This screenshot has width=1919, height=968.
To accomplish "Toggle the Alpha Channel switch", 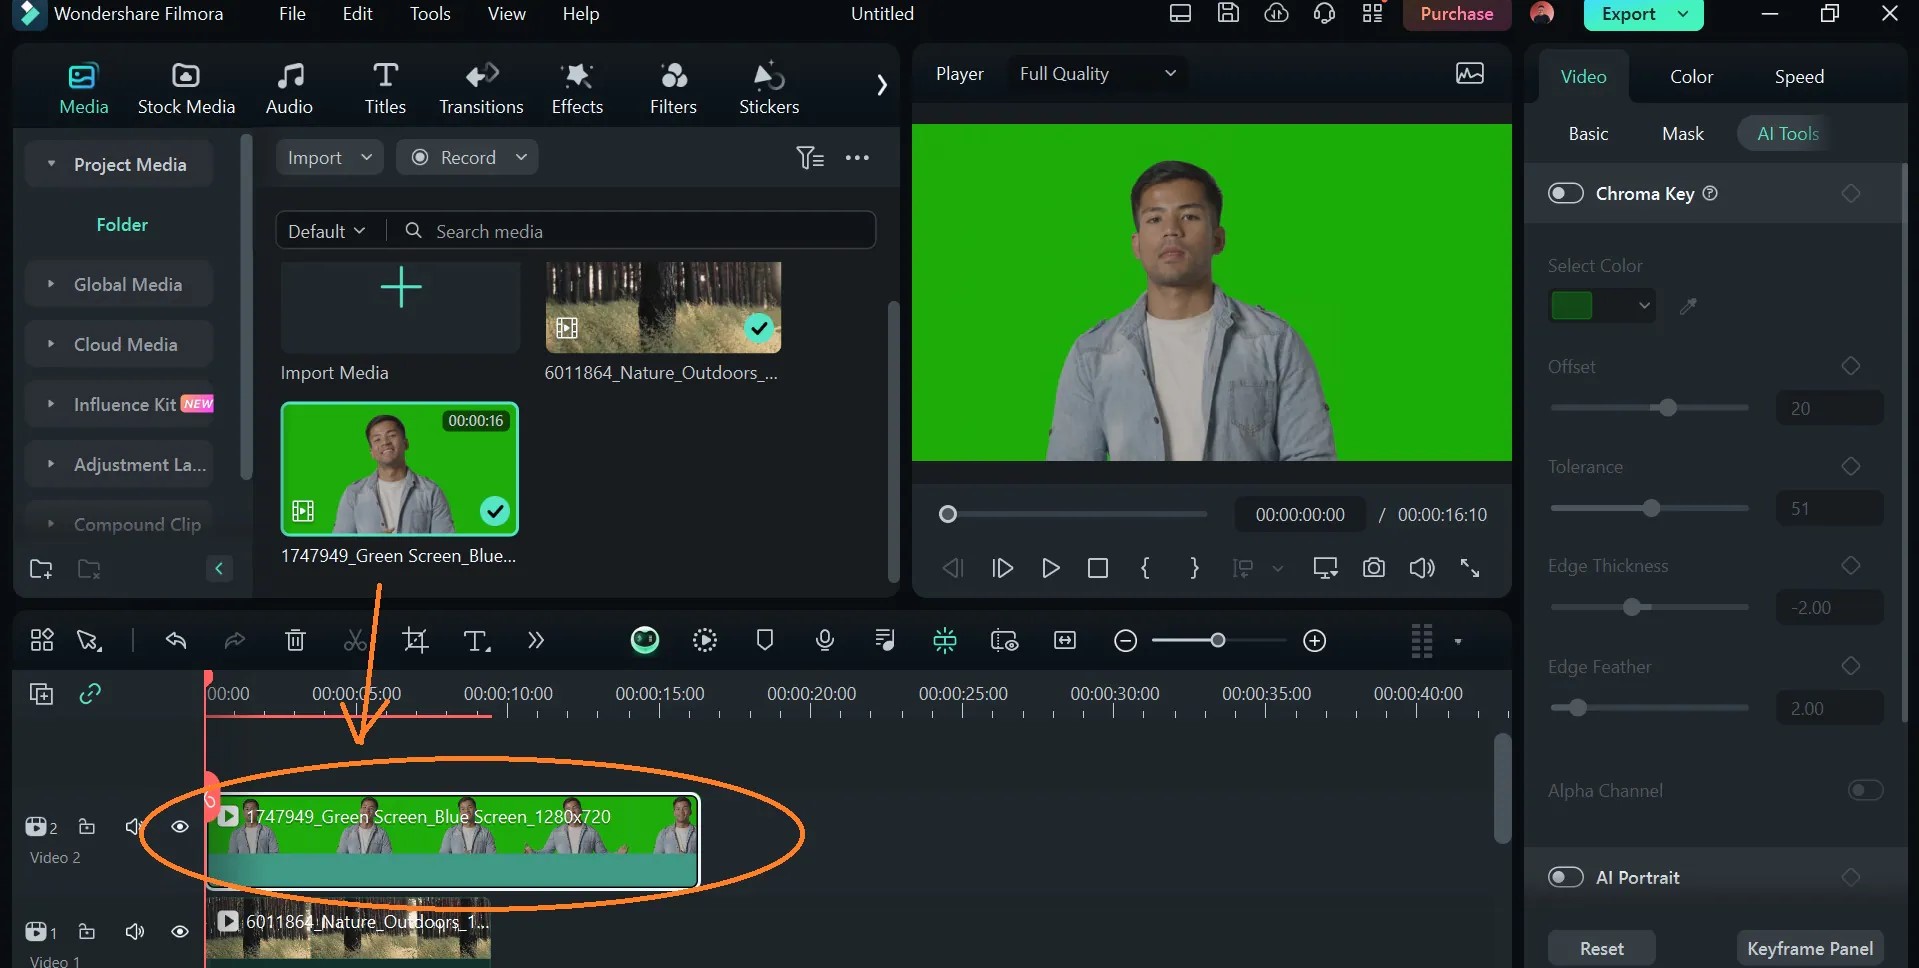I will click(x=1865, y=790).
